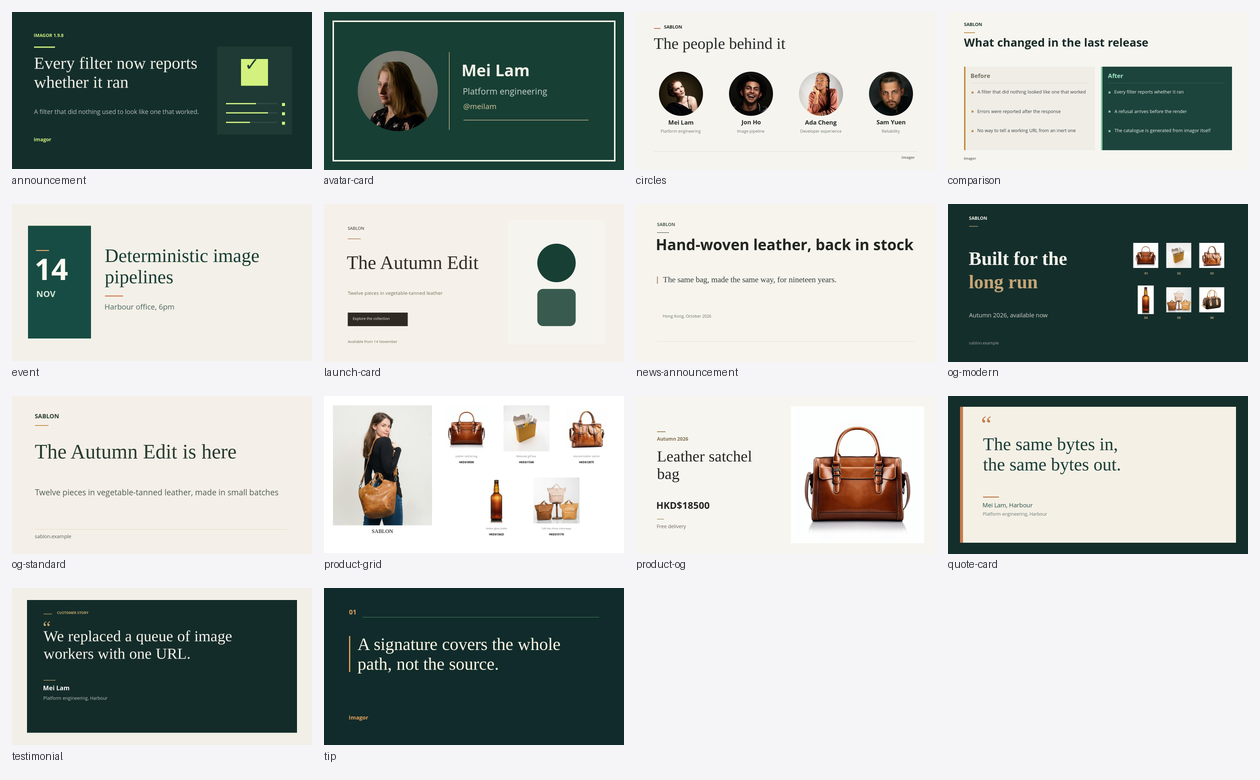Click the 'comparison' caption label
The height and width of the screenshot is (780, 1260).
974,181
